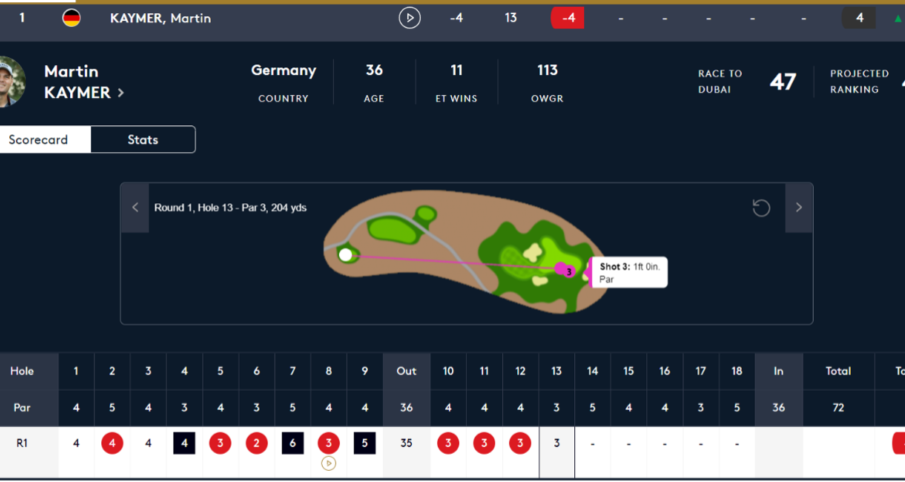The height and width of the screenshot is (482, 905).
Task: Click Martin Kaymer's profile photo
Action: click(x=10, y=80)
